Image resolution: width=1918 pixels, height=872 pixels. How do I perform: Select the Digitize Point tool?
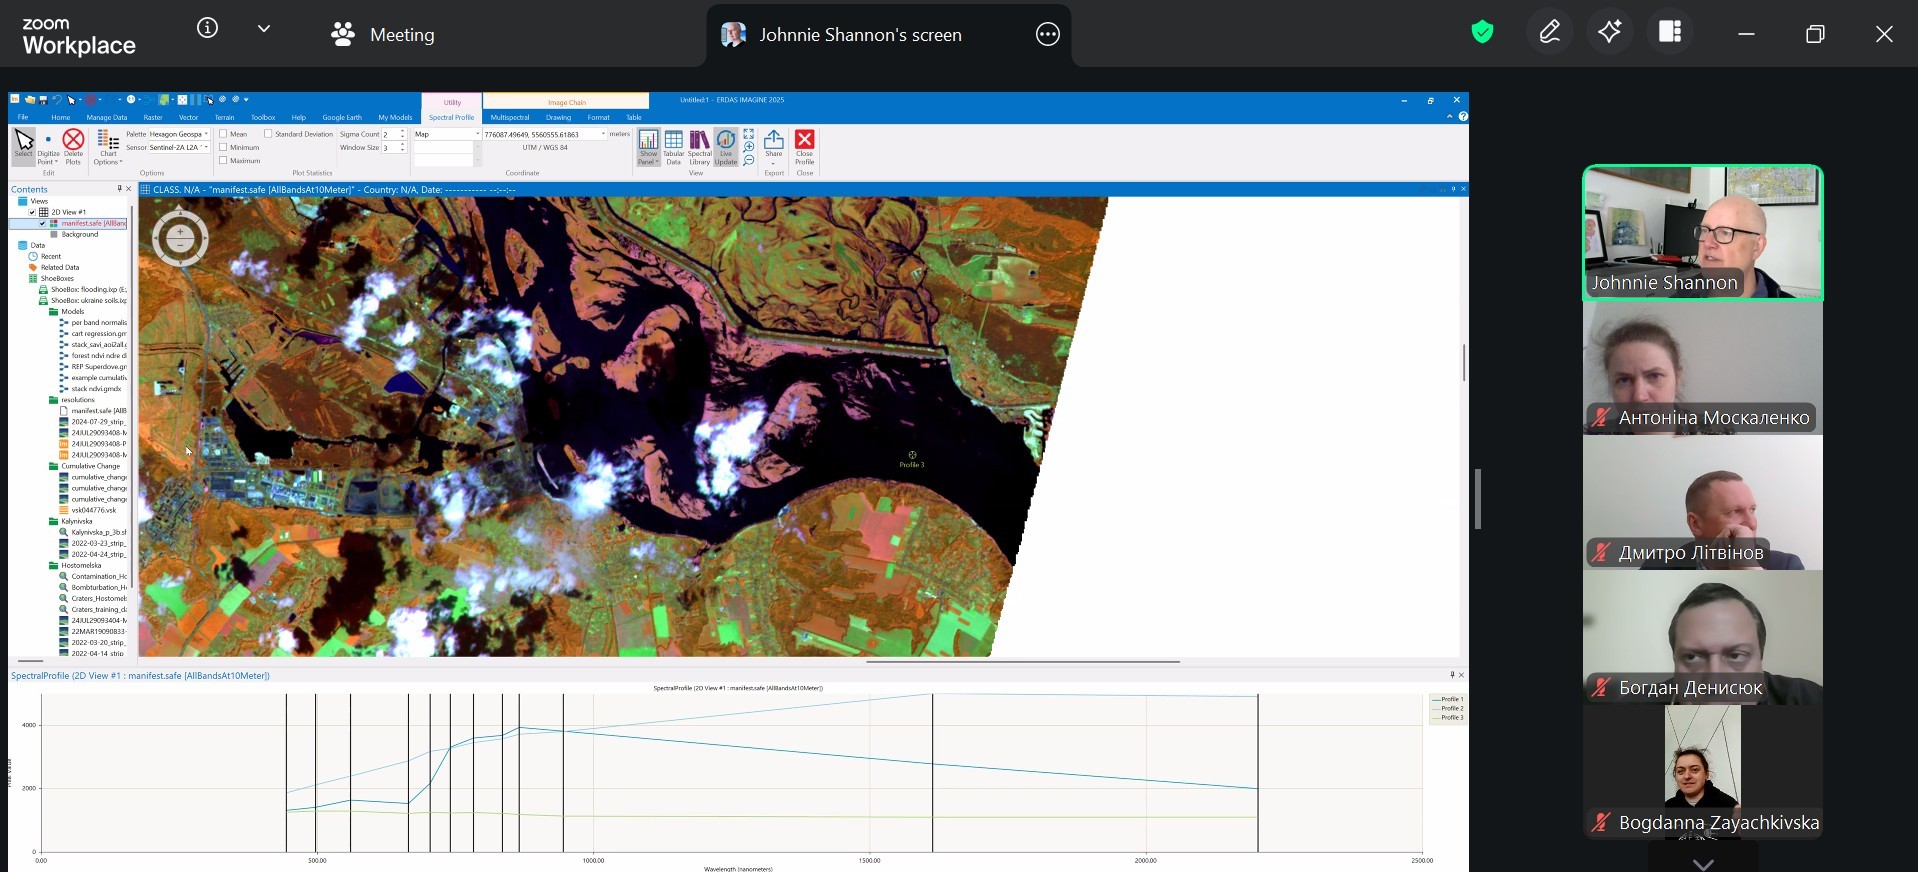(48, 147)
